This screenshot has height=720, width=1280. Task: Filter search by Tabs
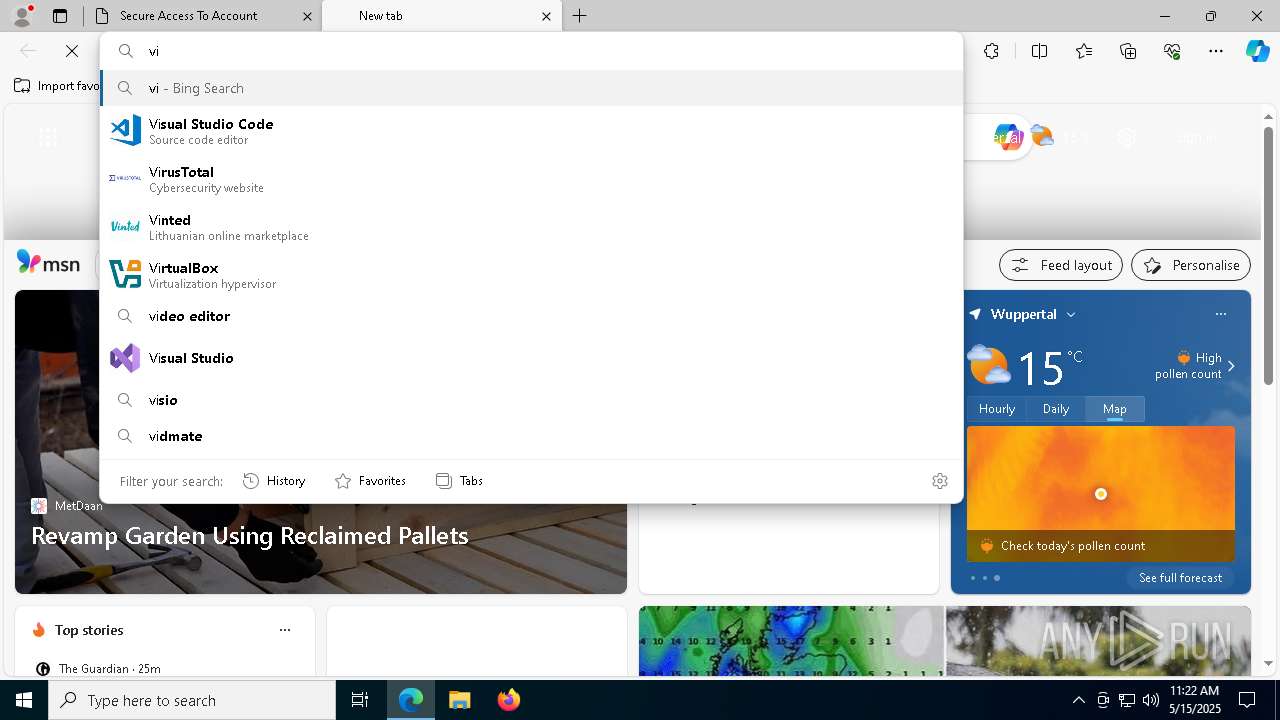(x=460, y=481)
